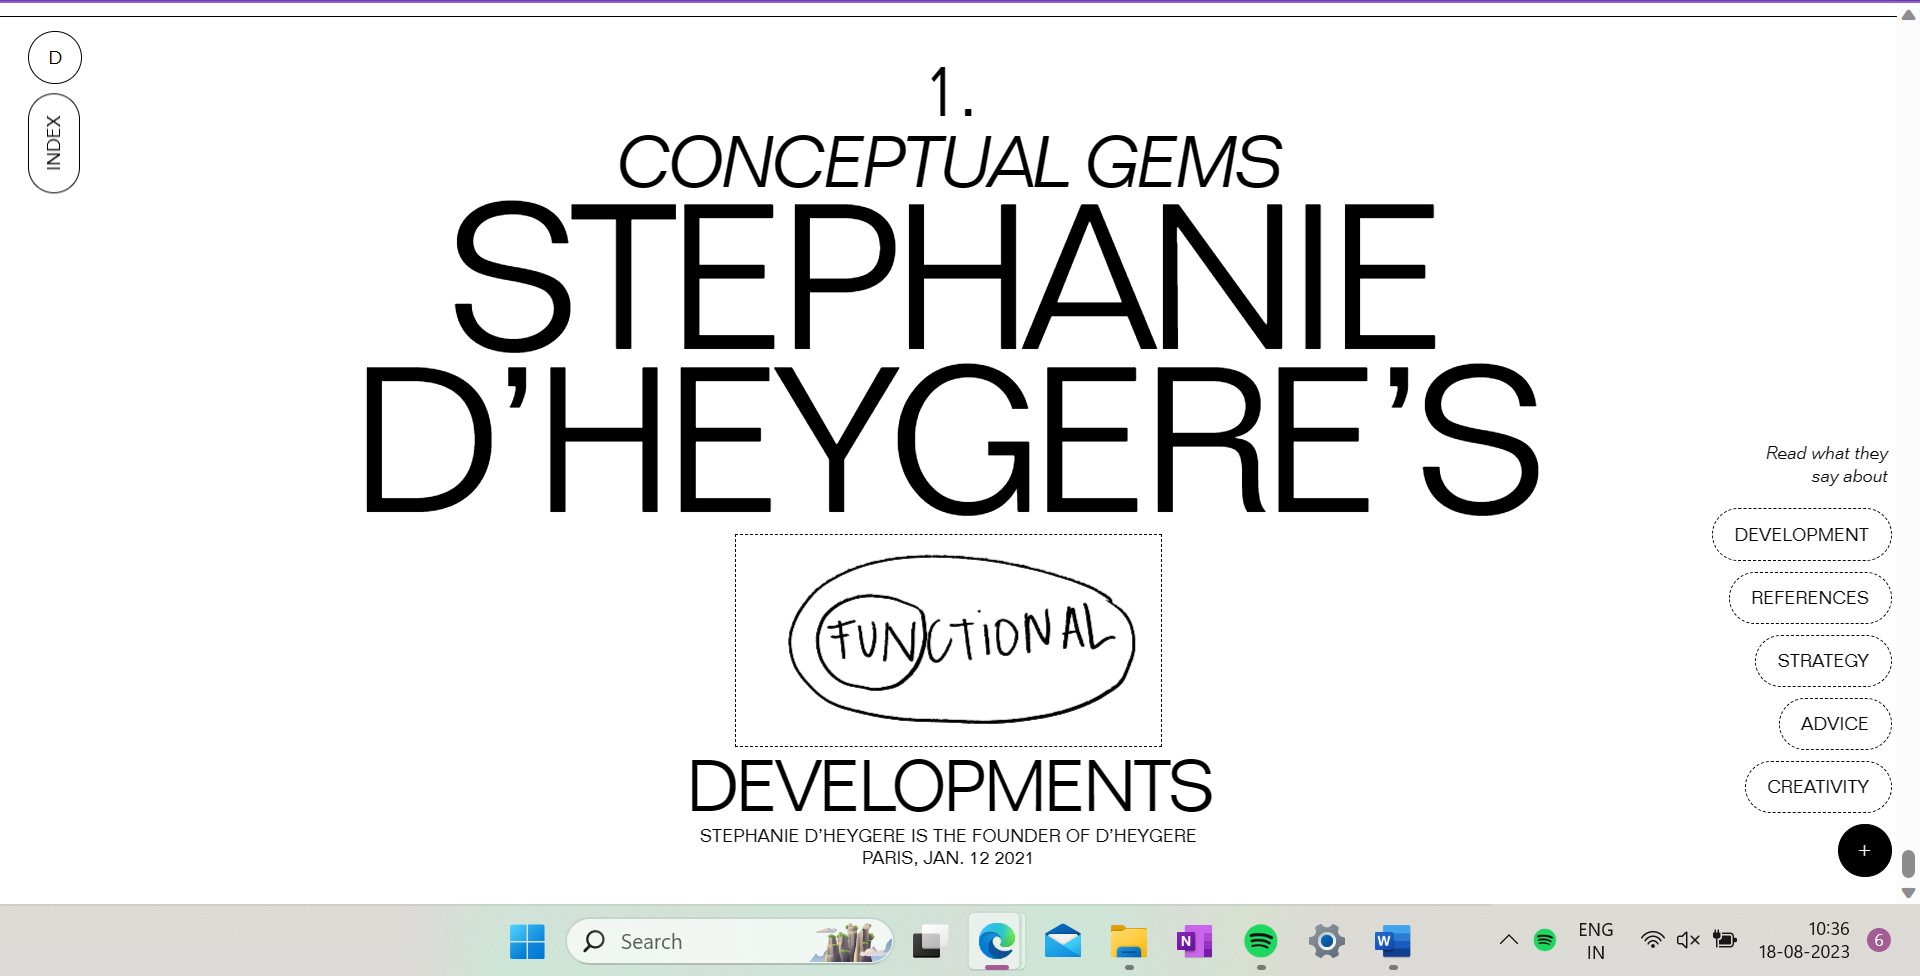Expand more topics with black plus button
1920x976 pixels.
coord(1864,851)
